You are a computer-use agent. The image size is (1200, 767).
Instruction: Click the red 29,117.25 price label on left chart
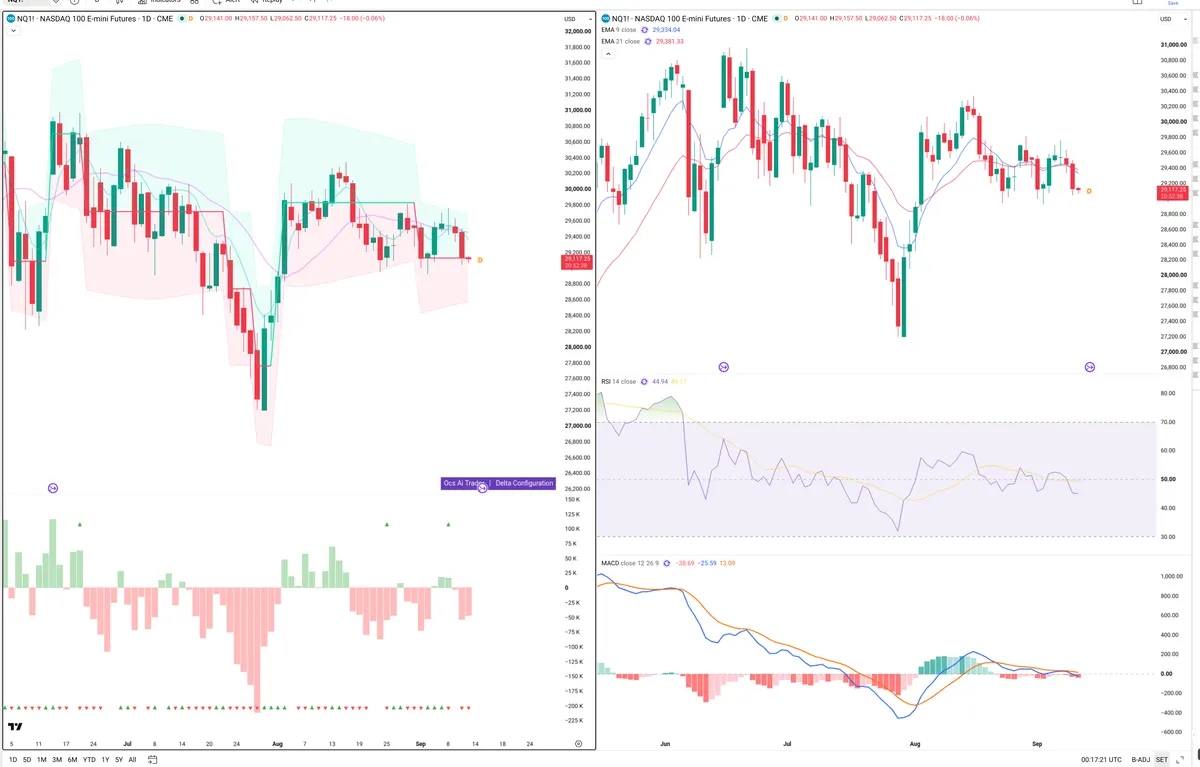[x=577, y=260]
